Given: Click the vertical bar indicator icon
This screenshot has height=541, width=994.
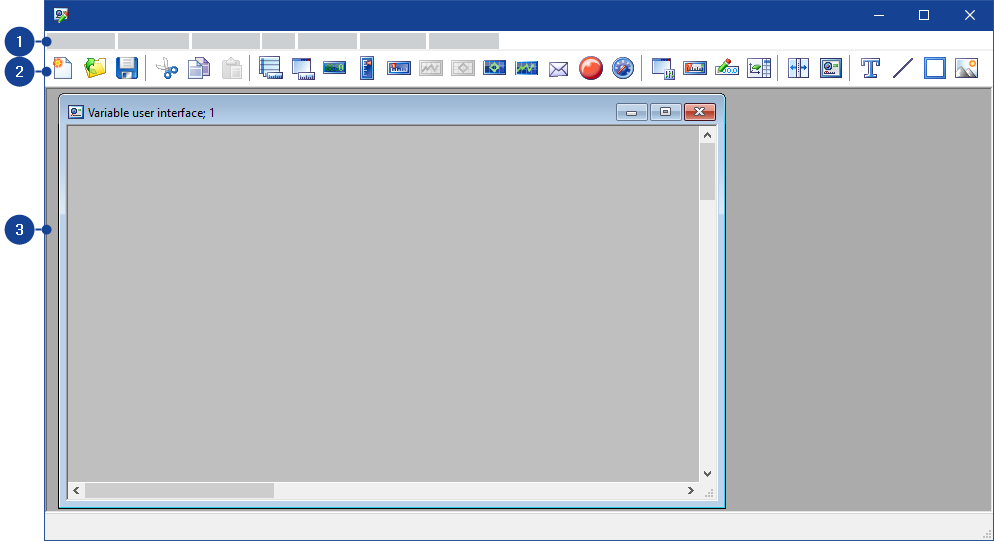Looking at the screenshot, I should click(367, 68).
